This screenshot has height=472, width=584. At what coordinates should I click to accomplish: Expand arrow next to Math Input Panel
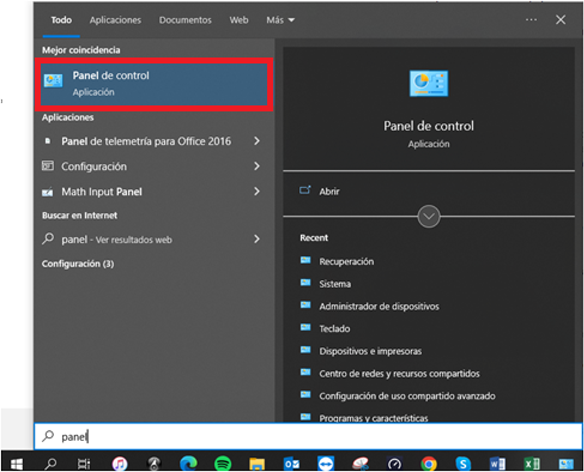(257, 191)
